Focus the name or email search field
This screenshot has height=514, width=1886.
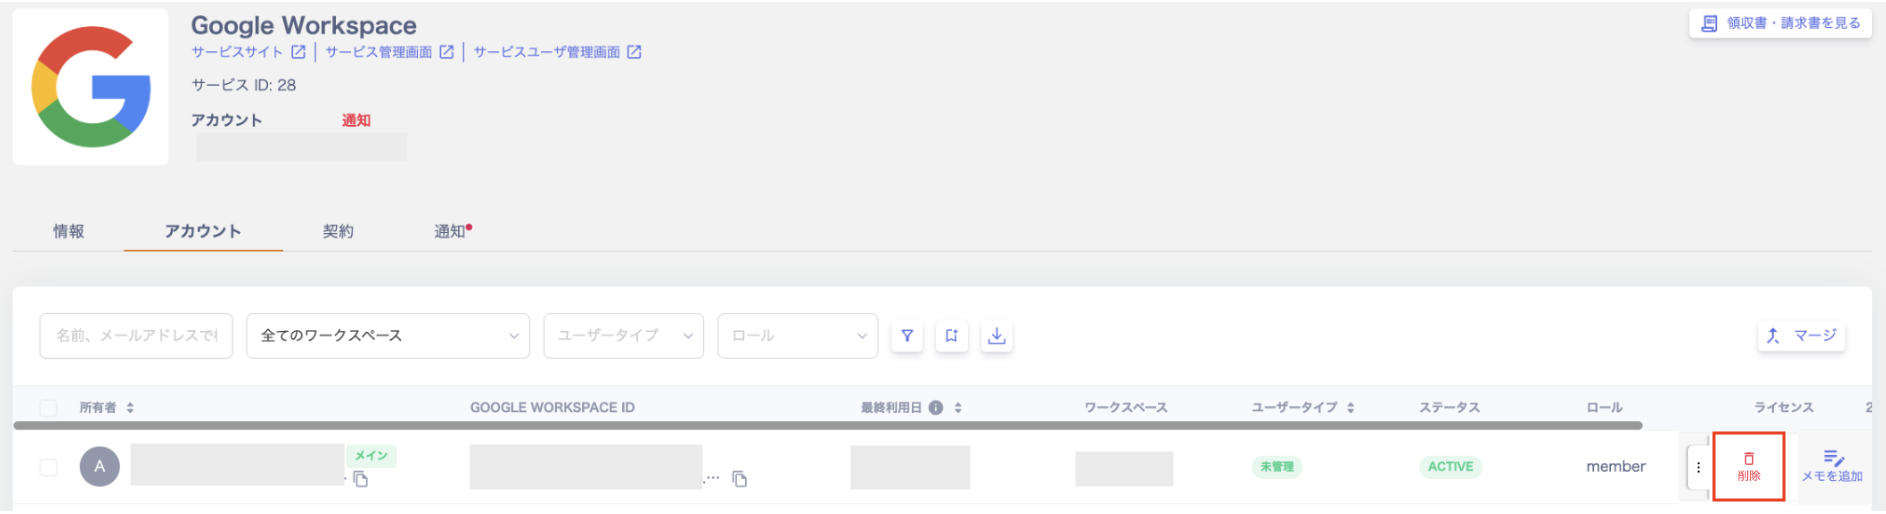[x=136, y=335]
